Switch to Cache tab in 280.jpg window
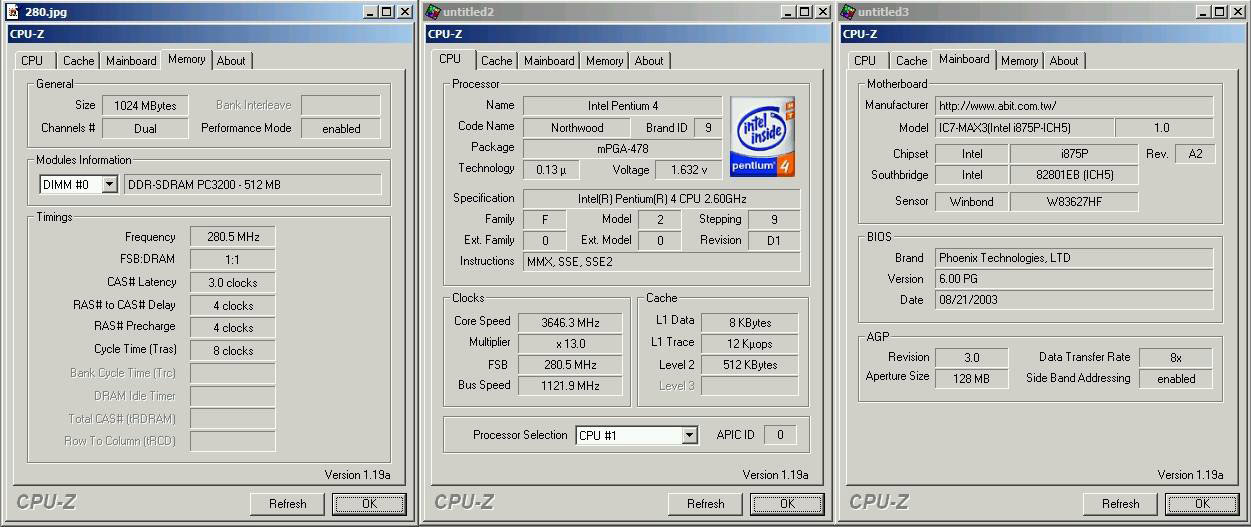The image size is (1251, 527). 78,61
